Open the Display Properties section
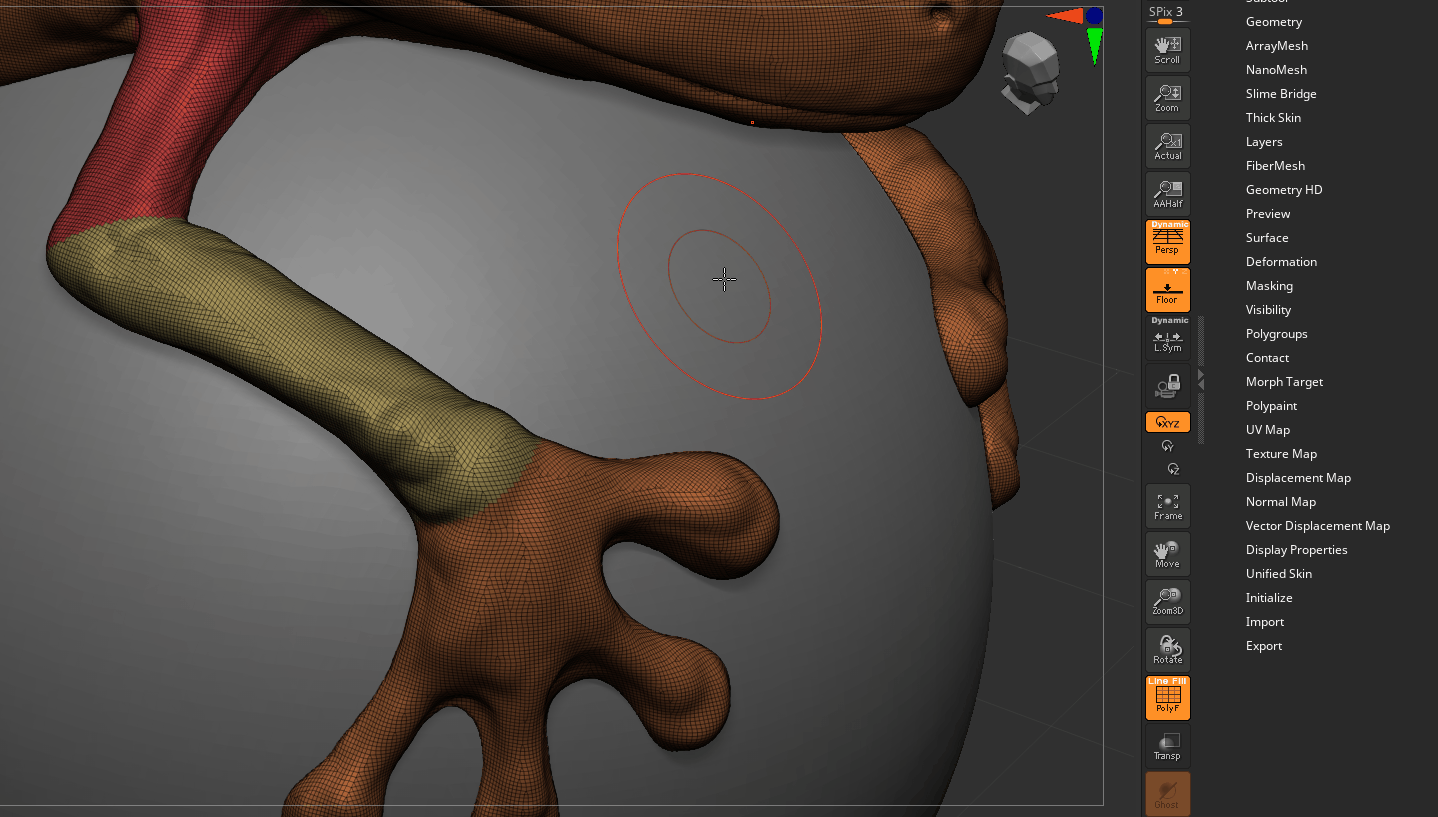Screen dimensions: 1438x817 [x=1296, y=550]
